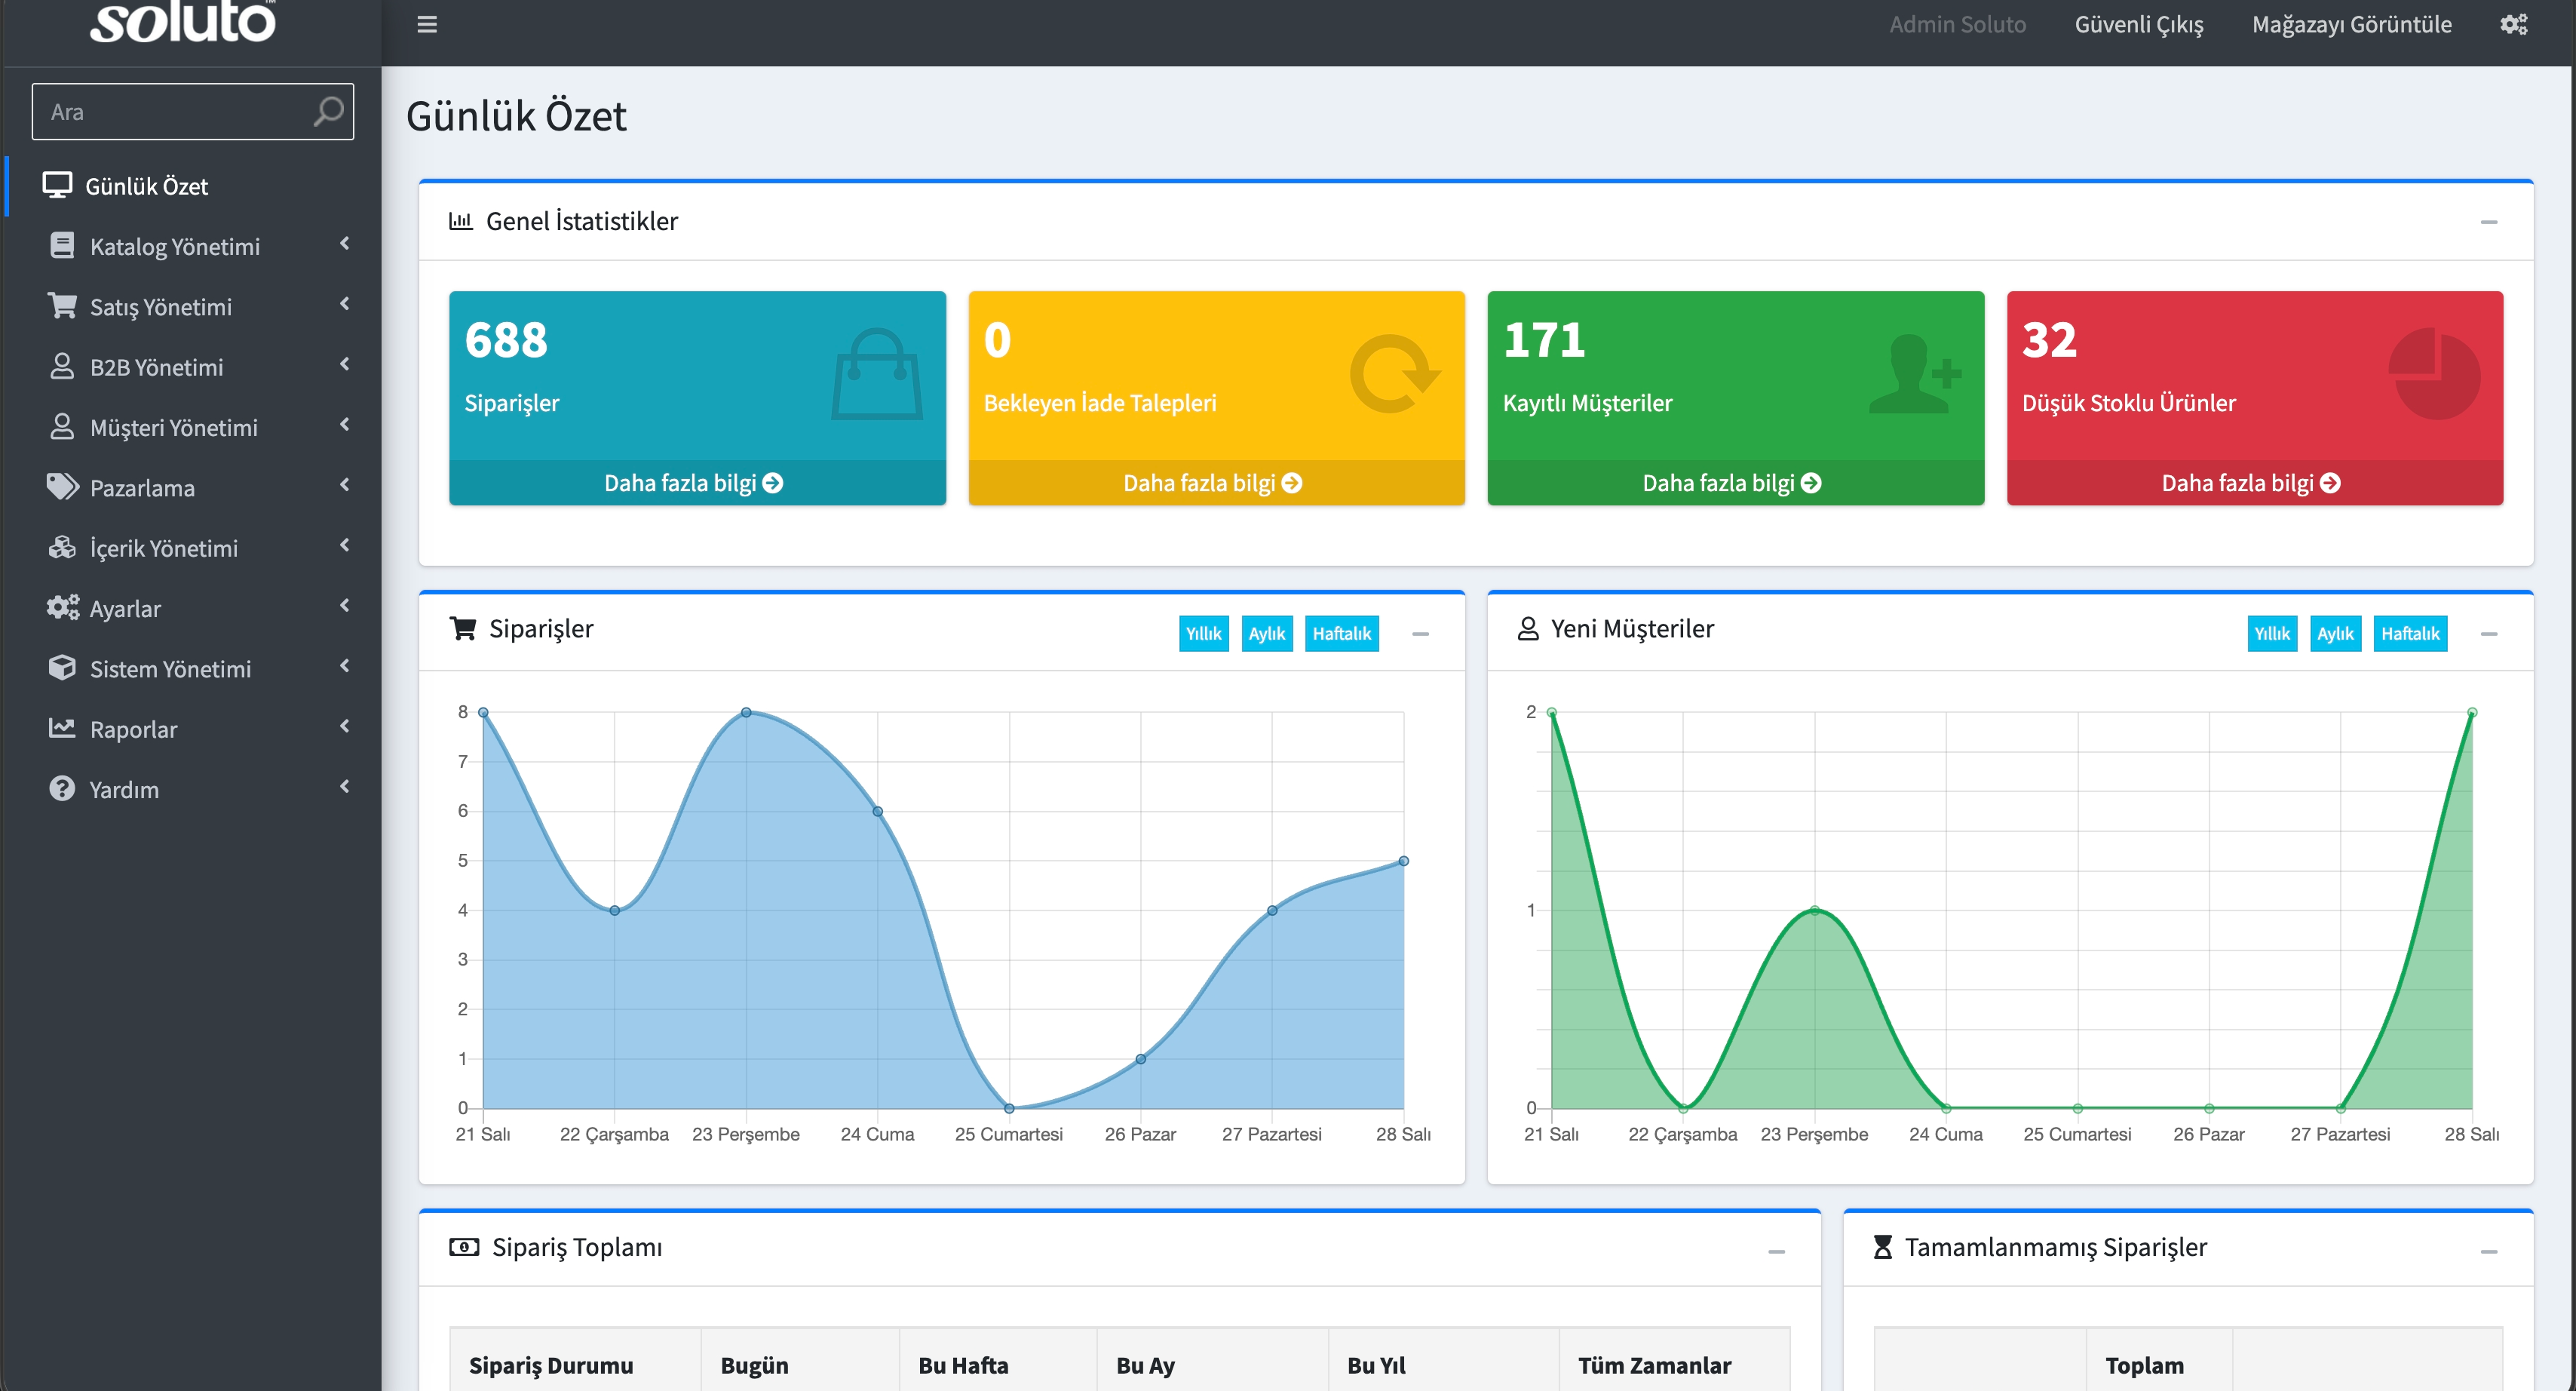Click Daha fazla bilgi under Düşük Stoklu Ürünler
Screen dimensions: 2576x1391
2254,483
